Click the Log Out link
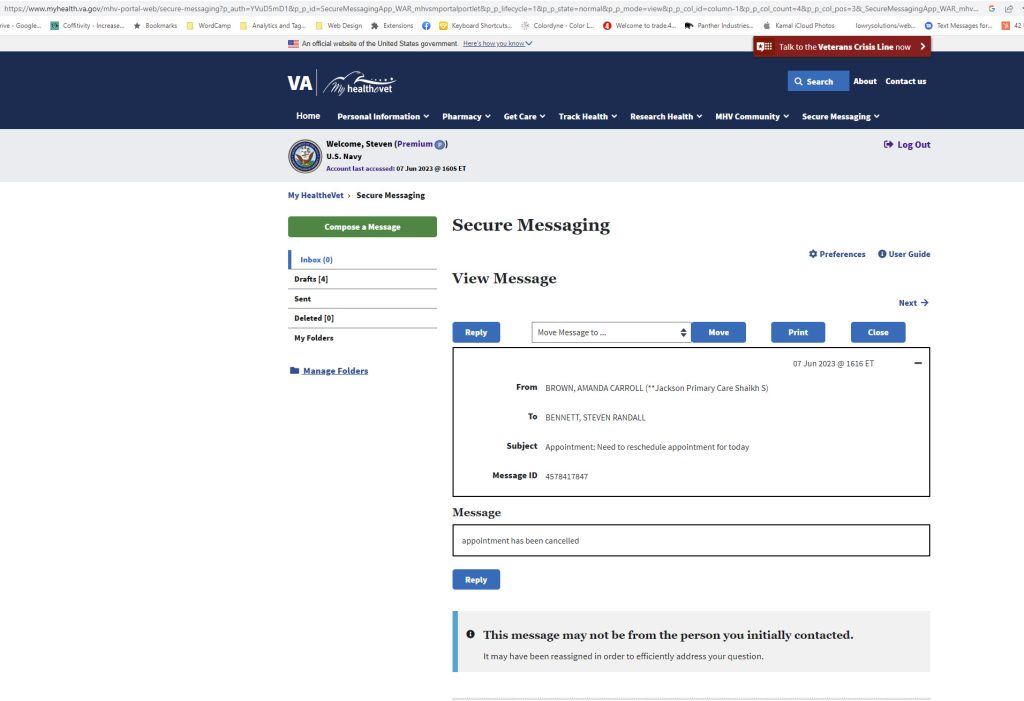 pos(907,145)
